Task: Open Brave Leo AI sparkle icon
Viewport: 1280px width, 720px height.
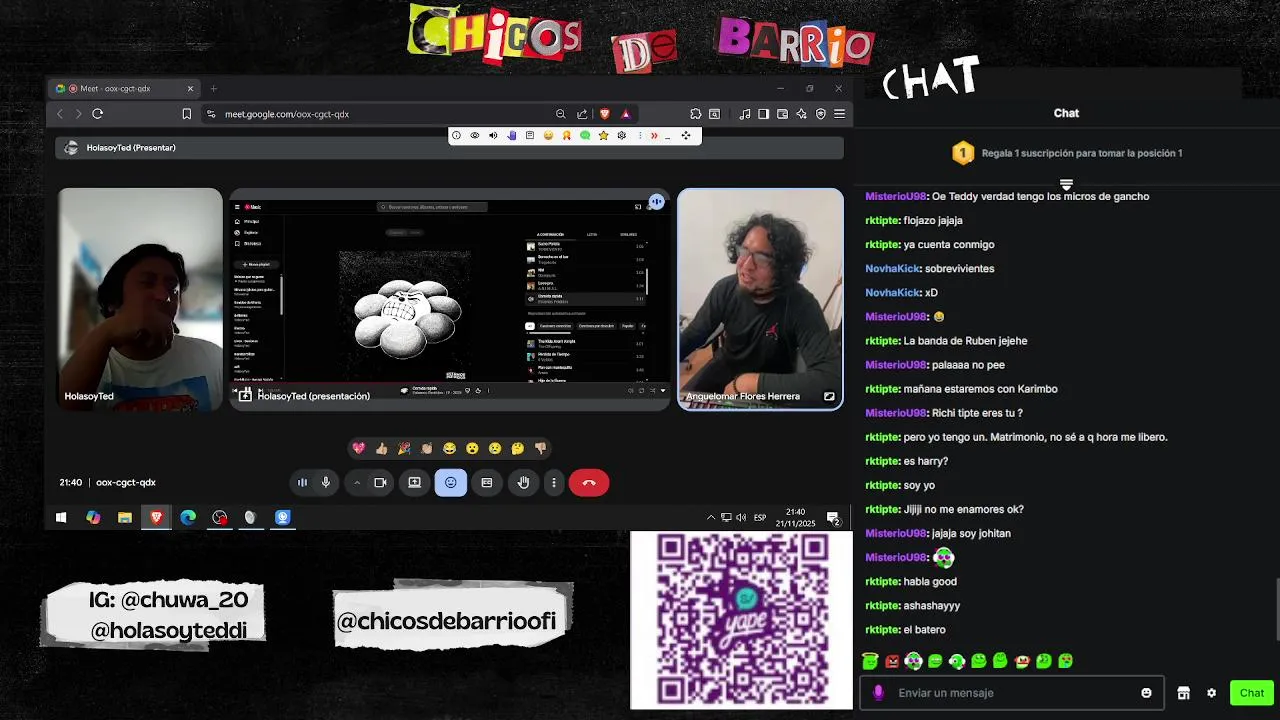Action: 802,114
